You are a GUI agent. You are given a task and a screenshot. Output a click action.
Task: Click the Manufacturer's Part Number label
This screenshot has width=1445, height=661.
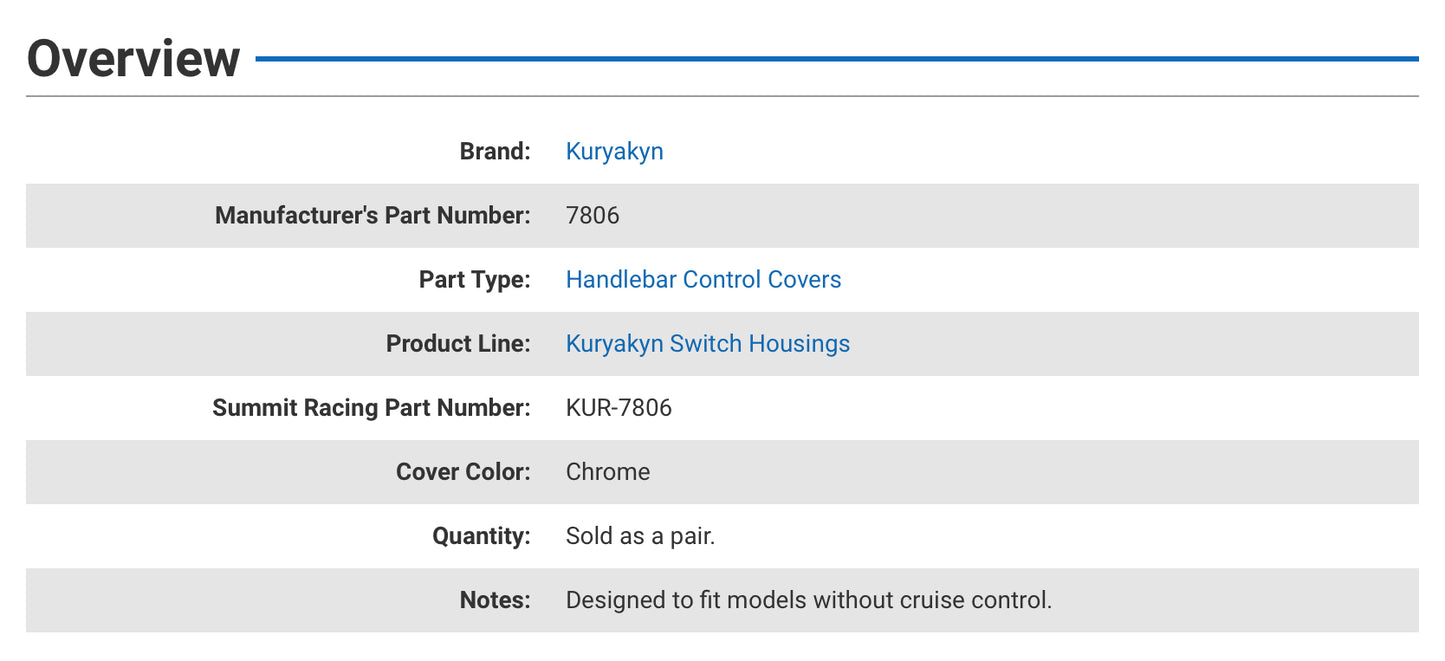(x=371, y=215)
